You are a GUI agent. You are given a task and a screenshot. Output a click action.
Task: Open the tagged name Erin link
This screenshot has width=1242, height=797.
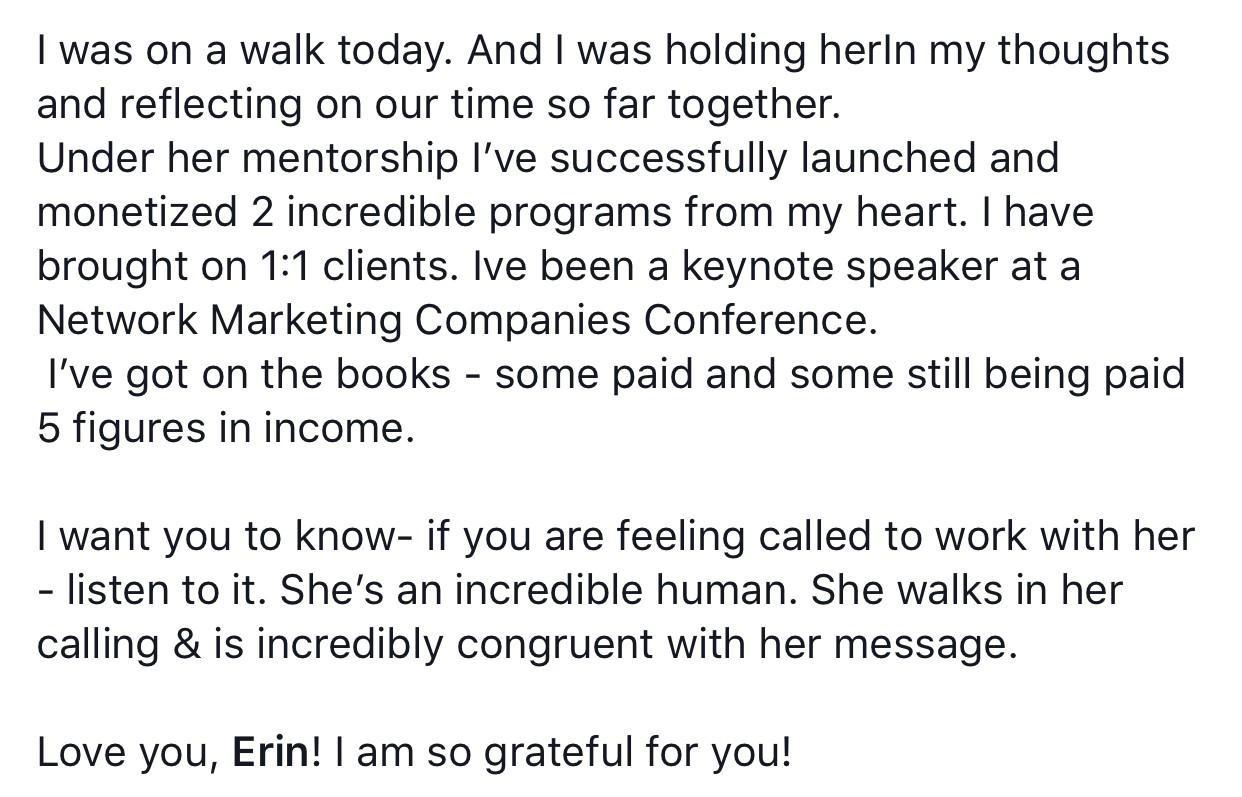271,752
